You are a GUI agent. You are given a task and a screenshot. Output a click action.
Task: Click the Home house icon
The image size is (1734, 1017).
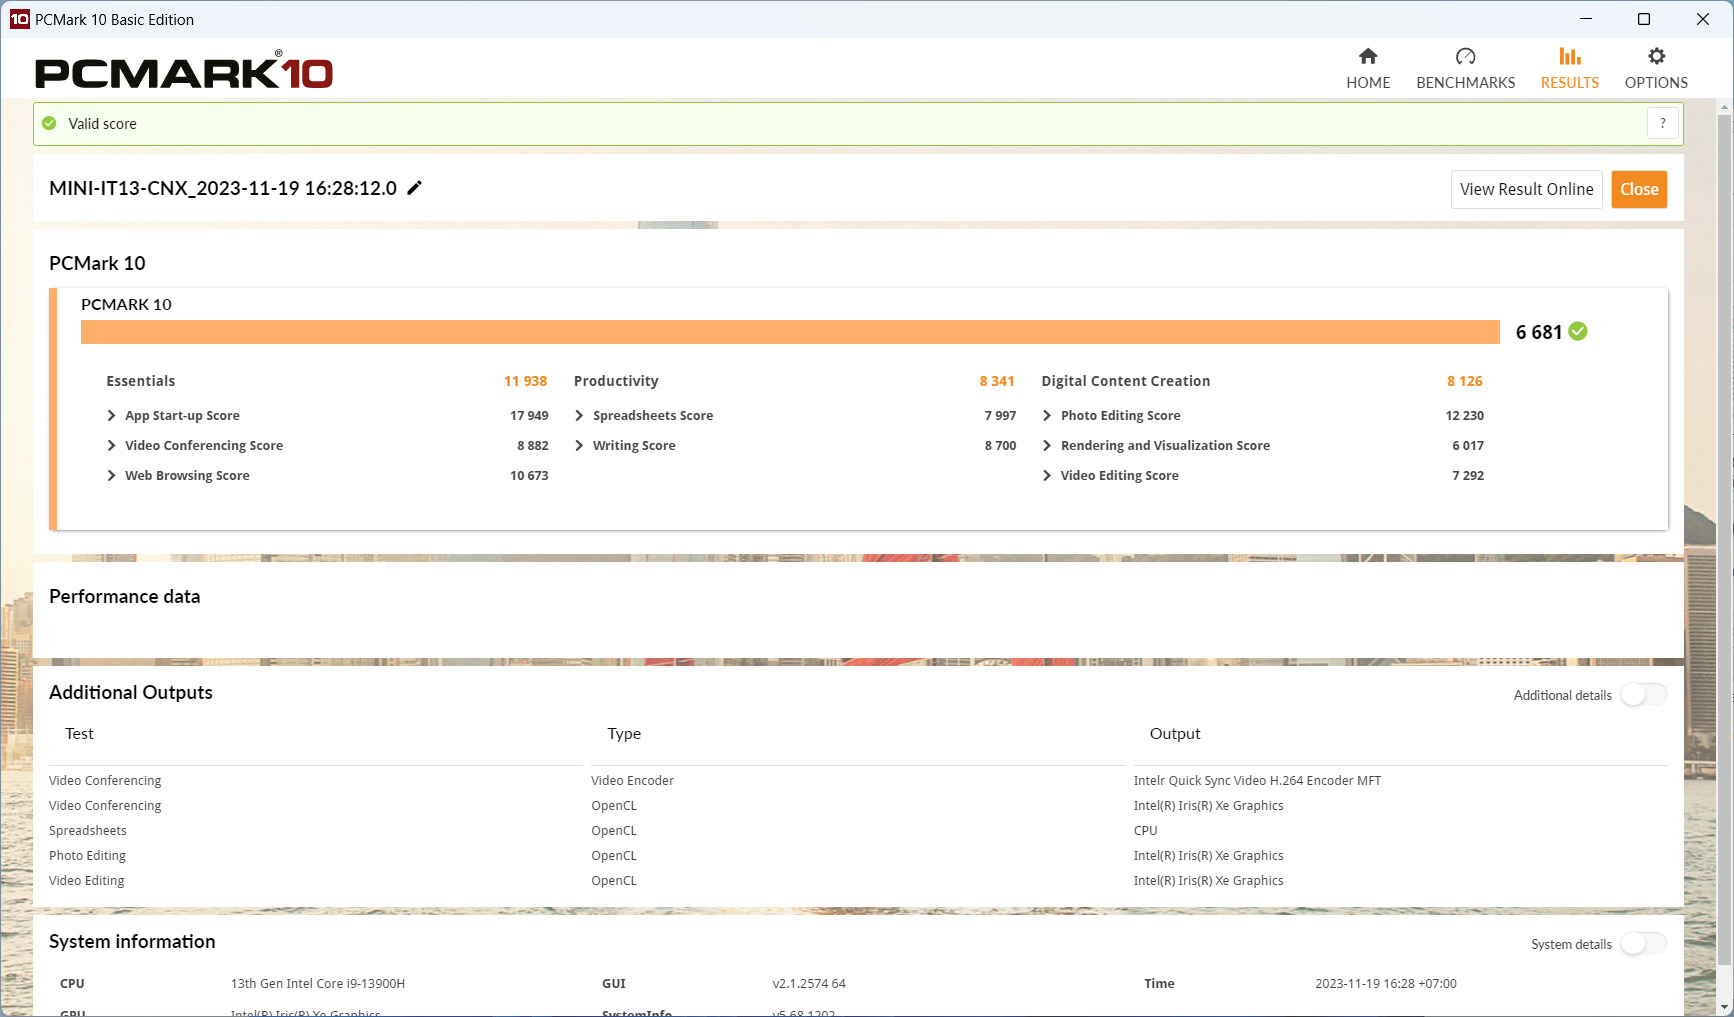(x=1368, y=56)
